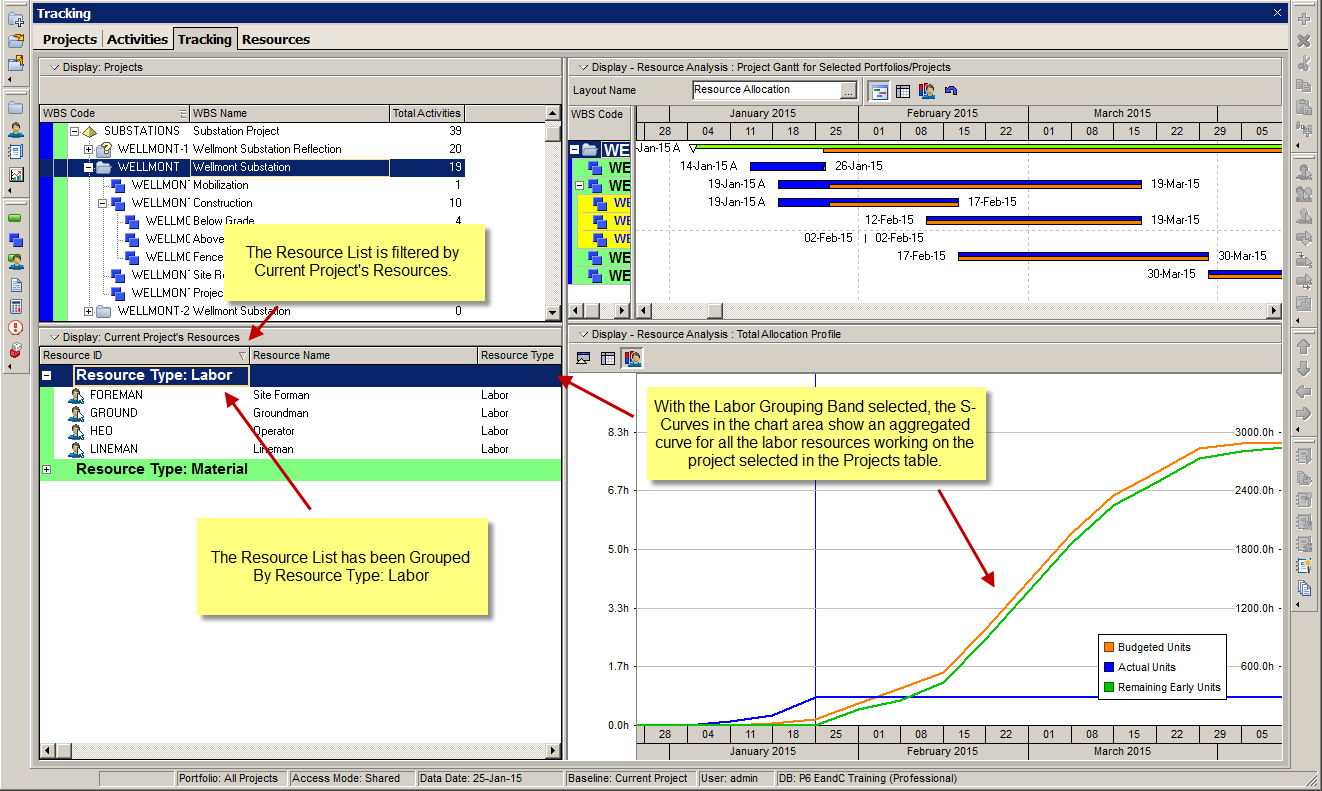Switch to the Activities tab
The image size is (1322, 791).
[x=137, y=39]
